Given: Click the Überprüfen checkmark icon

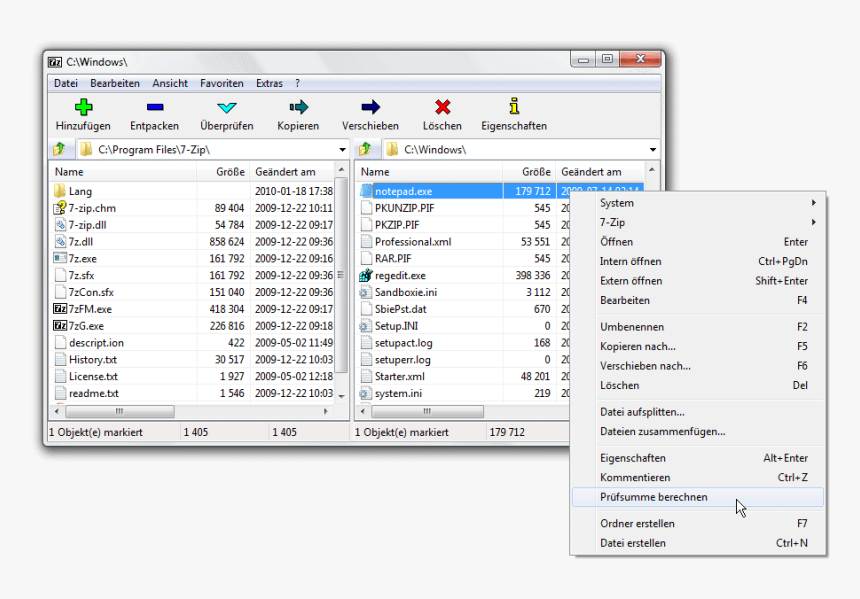Looking at the screenshot, I should pos(227,108).
